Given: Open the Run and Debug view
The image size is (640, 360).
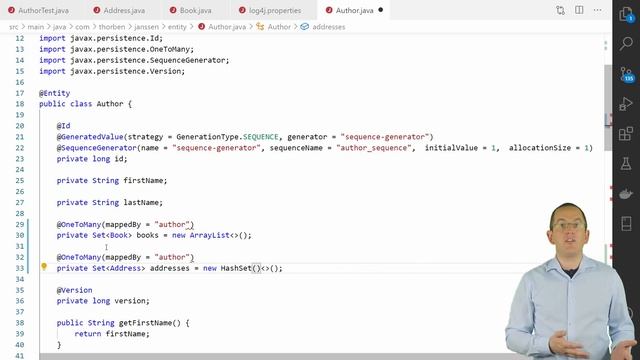Looking at the screenshot, I should coord(626,104).
